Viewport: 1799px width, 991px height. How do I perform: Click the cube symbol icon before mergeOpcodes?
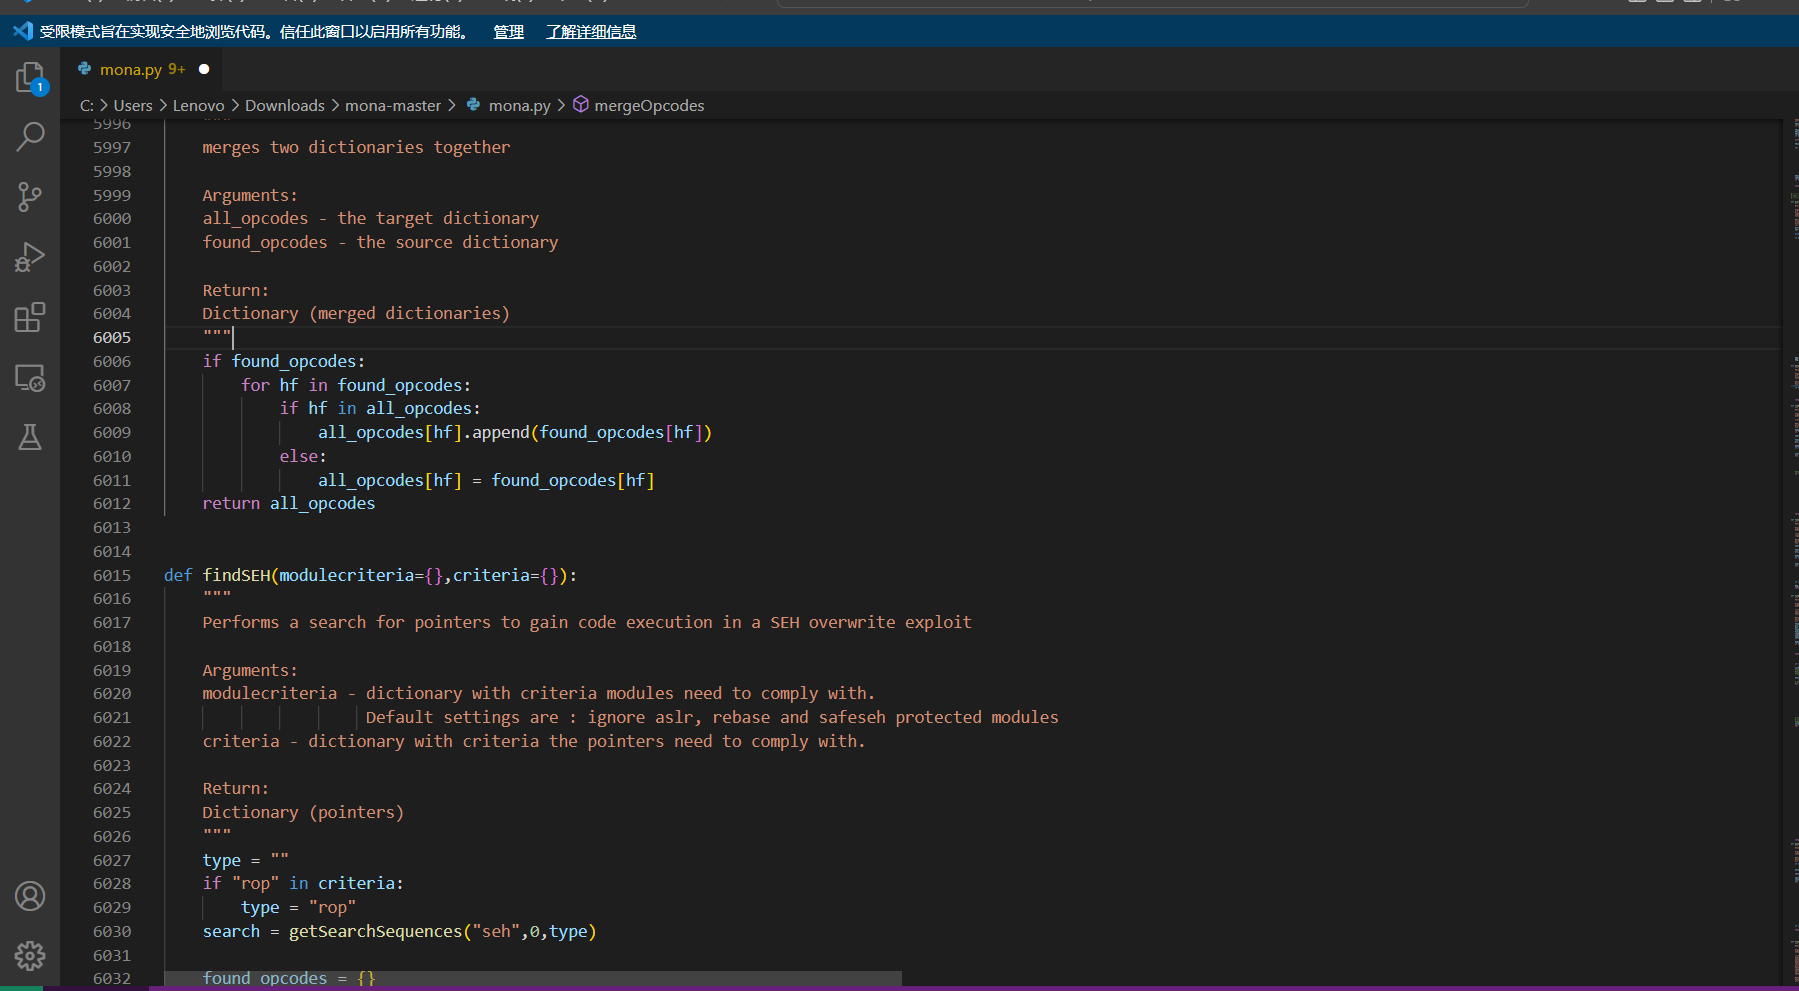coord(581,104)
